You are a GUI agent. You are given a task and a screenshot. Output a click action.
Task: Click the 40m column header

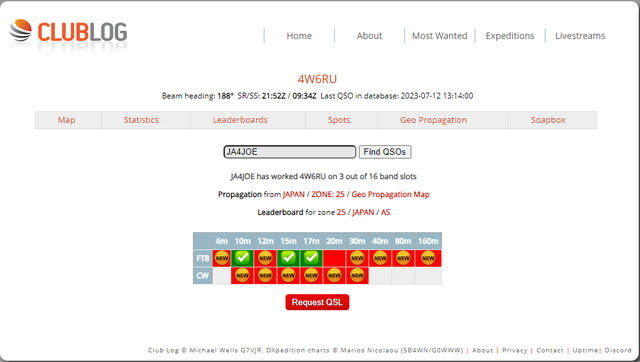click(x=380, y=241)
